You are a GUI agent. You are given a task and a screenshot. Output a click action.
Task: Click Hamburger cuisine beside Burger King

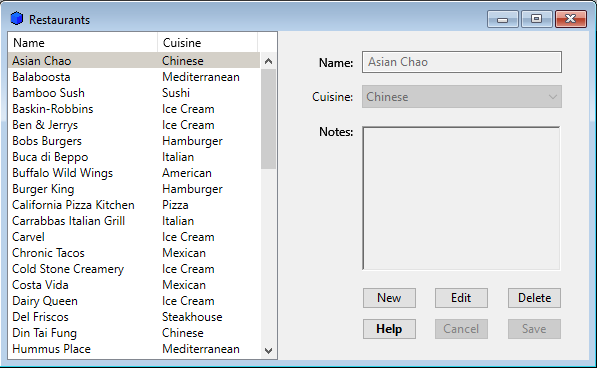point(192,189)
